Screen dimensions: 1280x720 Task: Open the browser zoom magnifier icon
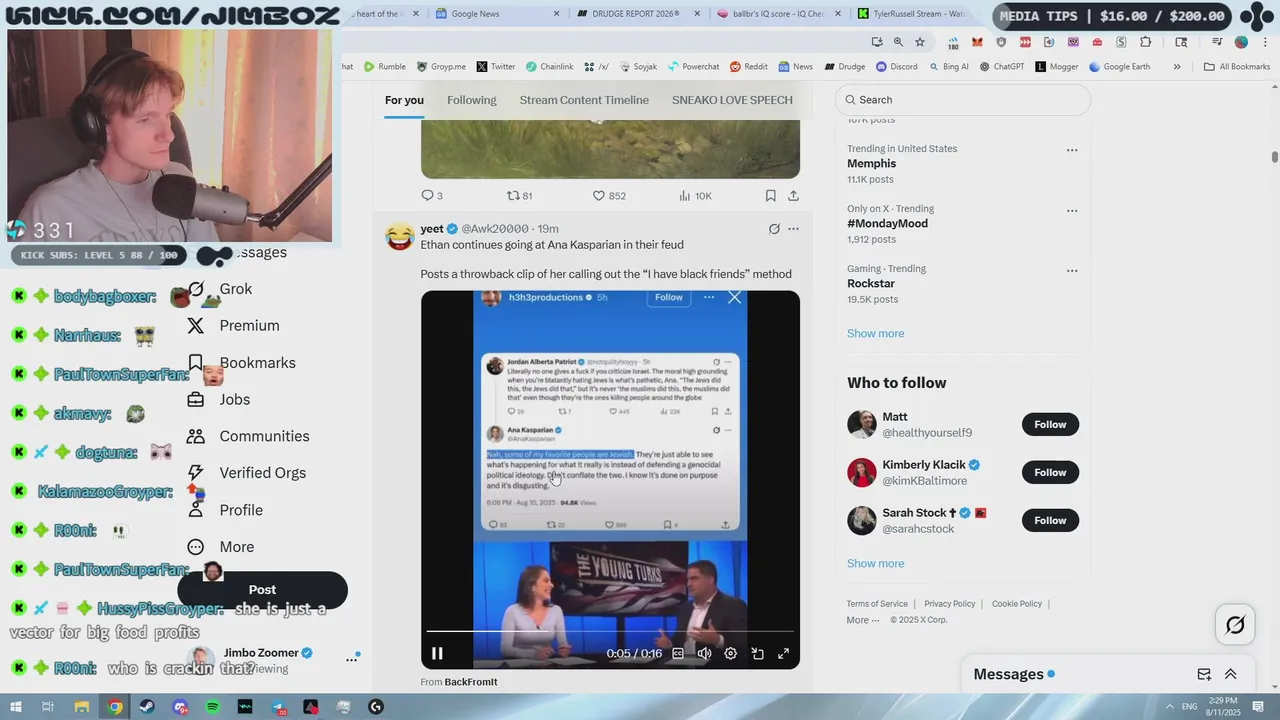coord(898,42)
